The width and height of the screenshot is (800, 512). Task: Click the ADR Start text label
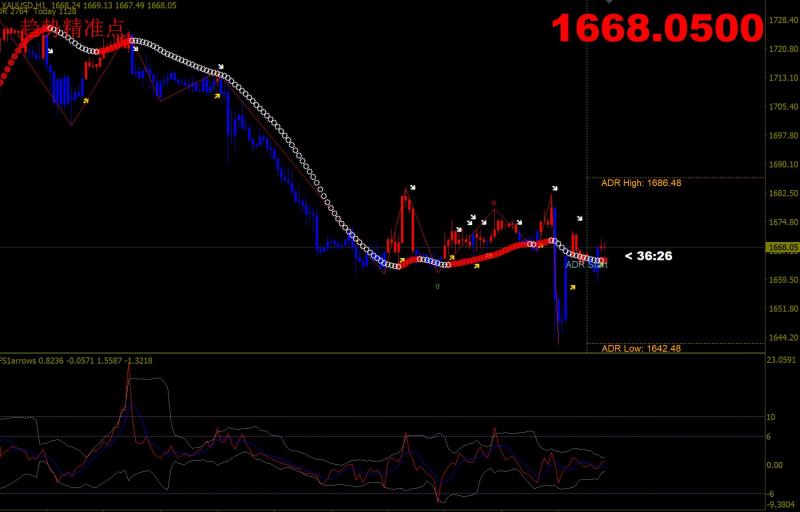coord(586,265)
